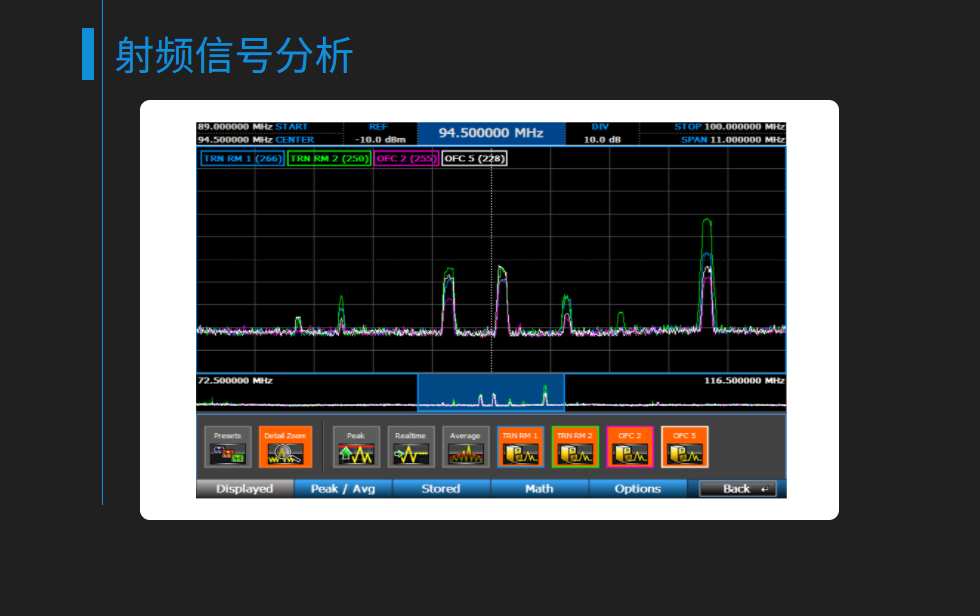The image size is (980, 616).
Task: Open the Peak / Avg tab
Action: (x=343, y=489)
